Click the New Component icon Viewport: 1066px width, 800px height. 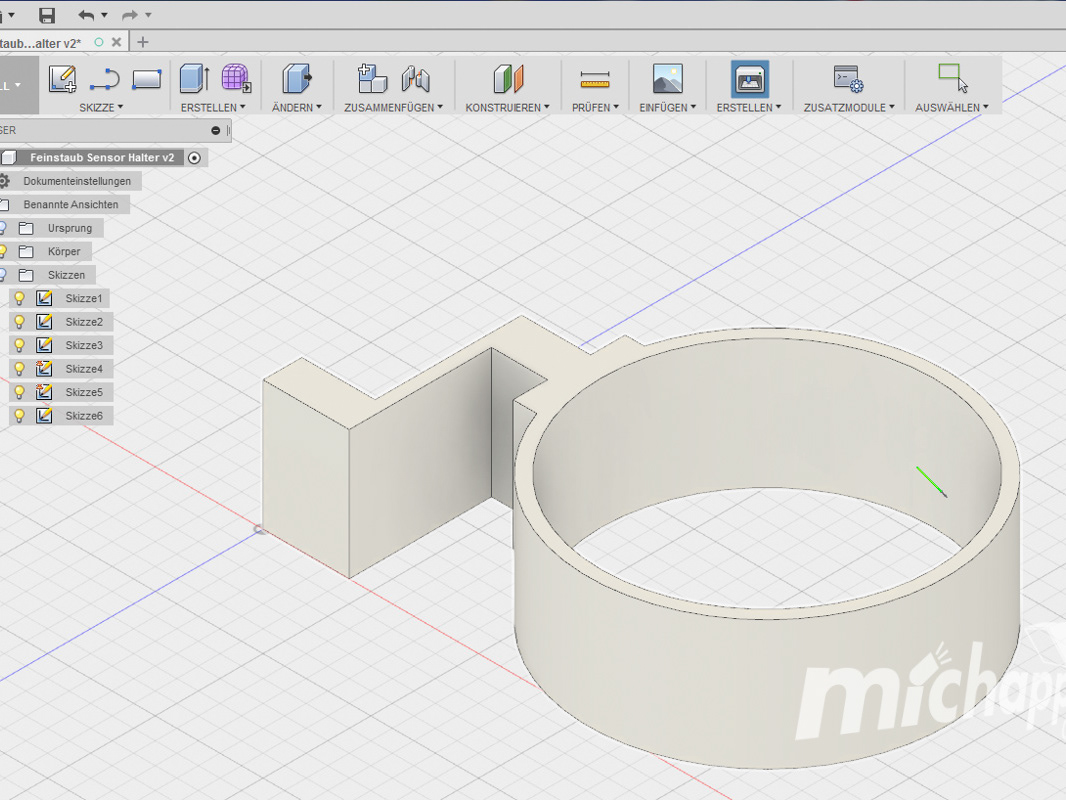click(x=372, y=79)
